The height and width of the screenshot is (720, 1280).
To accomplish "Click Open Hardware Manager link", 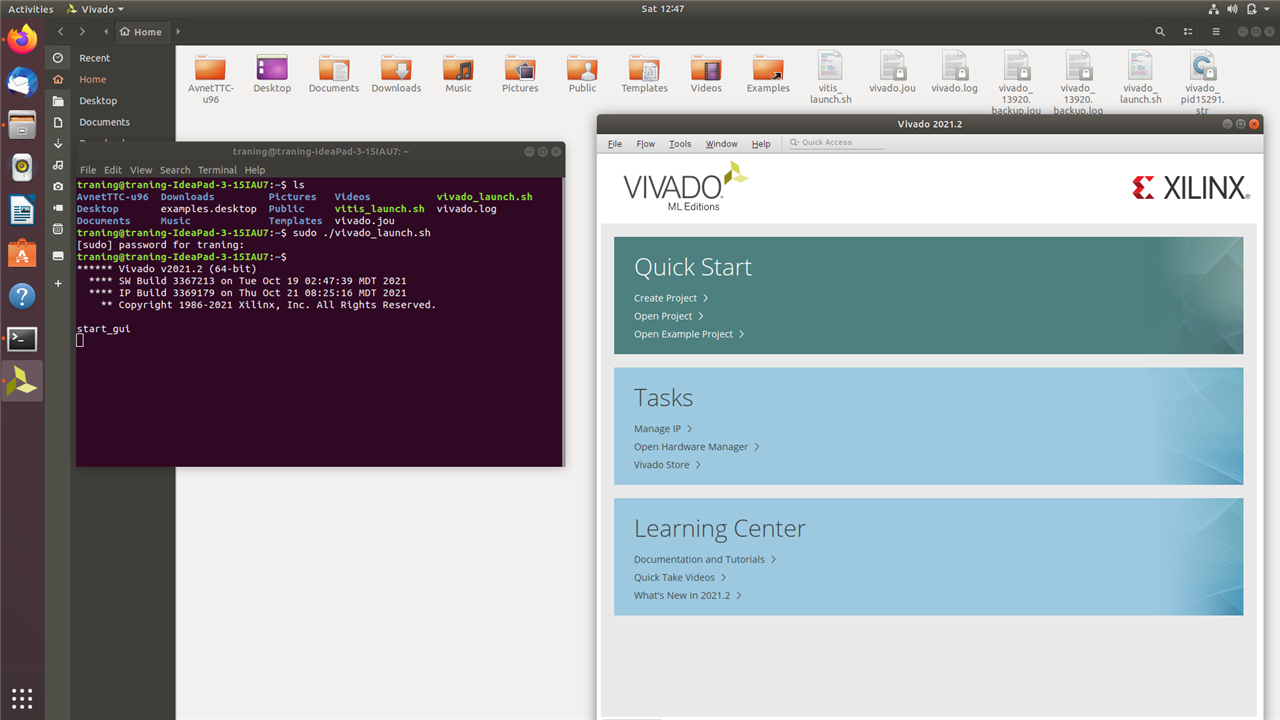I will (x=696, y=447).
